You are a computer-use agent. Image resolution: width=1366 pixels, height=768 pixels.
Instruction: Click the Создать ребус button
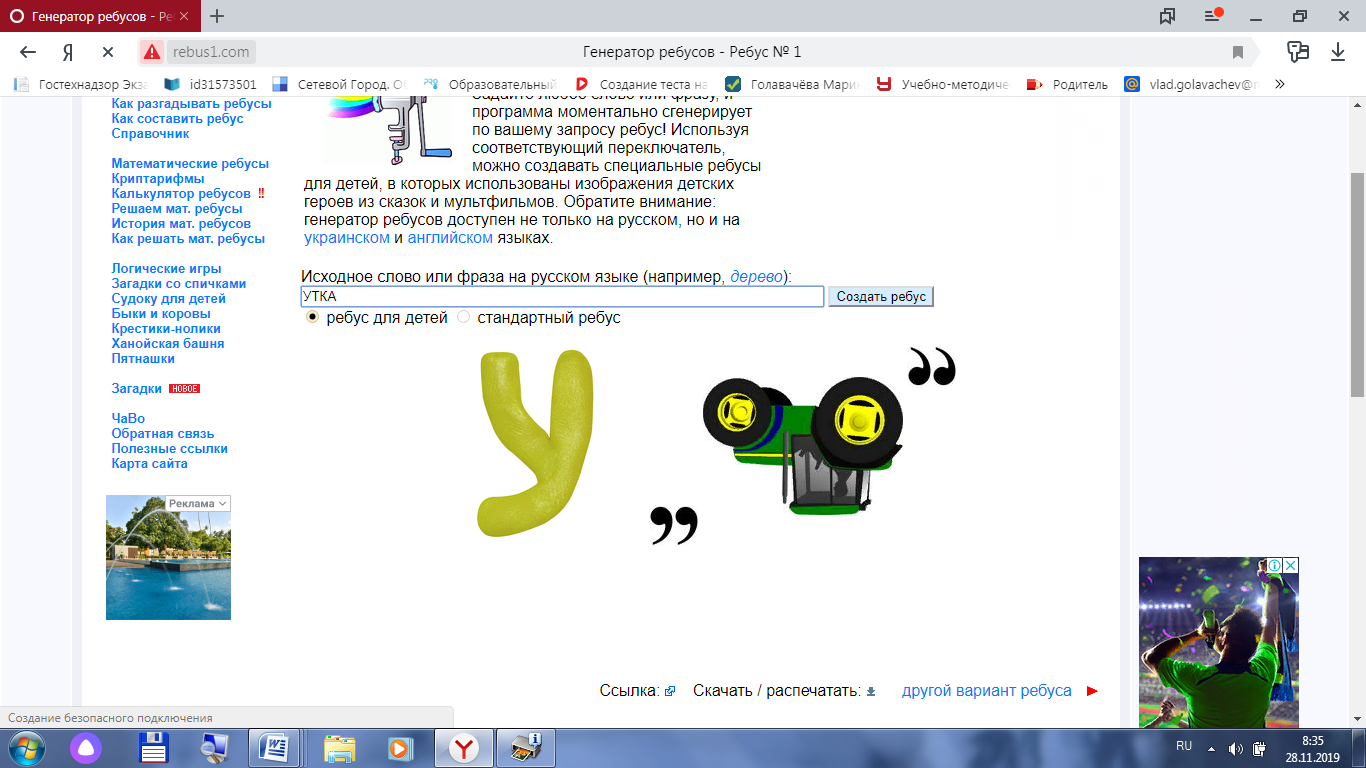[x=880, y=296]
